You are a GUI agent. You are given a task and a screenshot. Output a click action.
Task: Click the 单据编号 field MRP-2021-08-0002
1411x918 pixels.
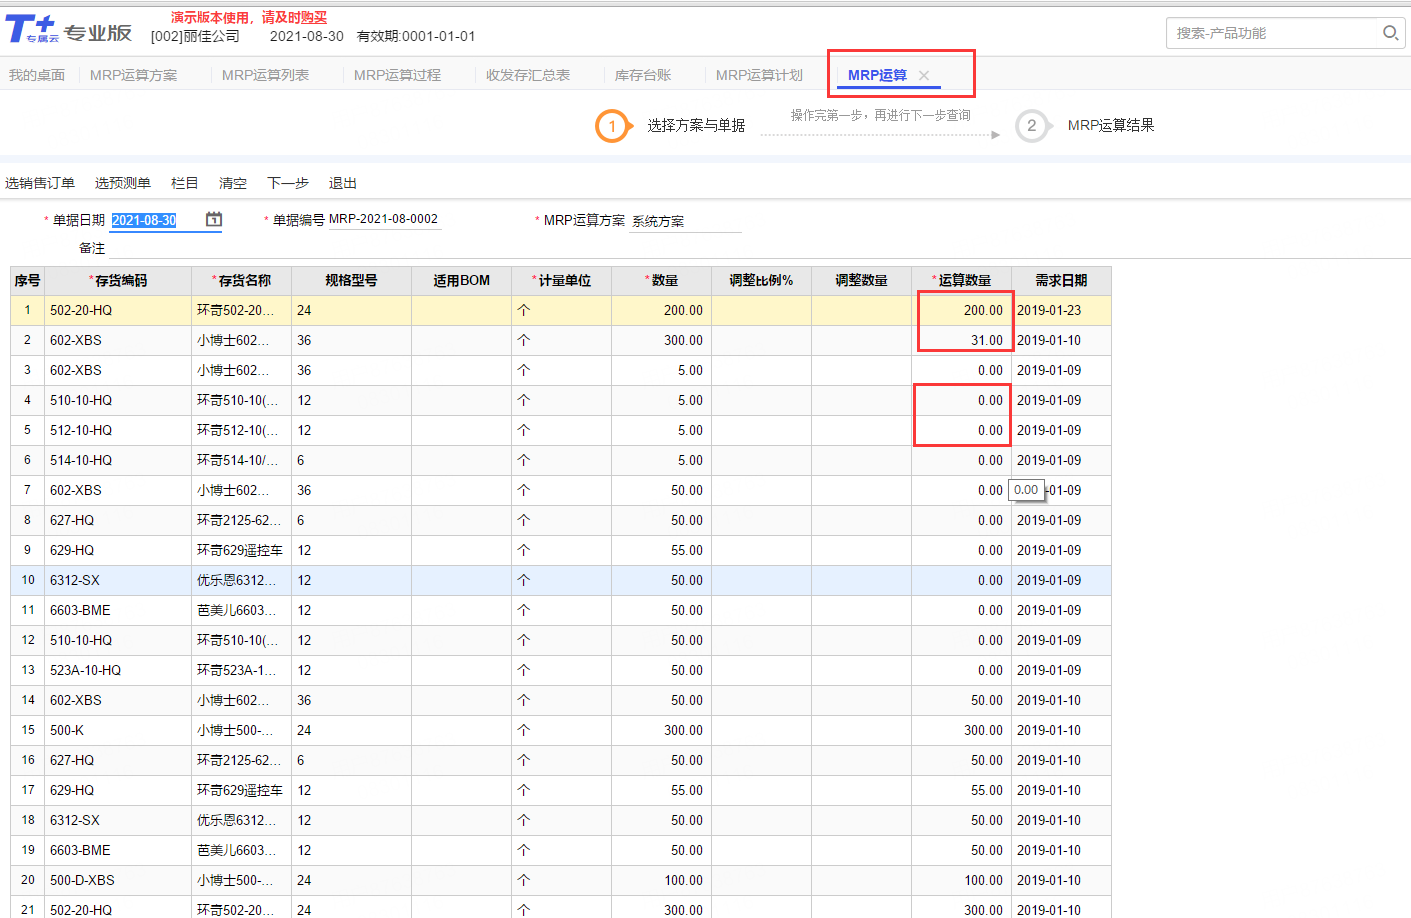(384, 219)
